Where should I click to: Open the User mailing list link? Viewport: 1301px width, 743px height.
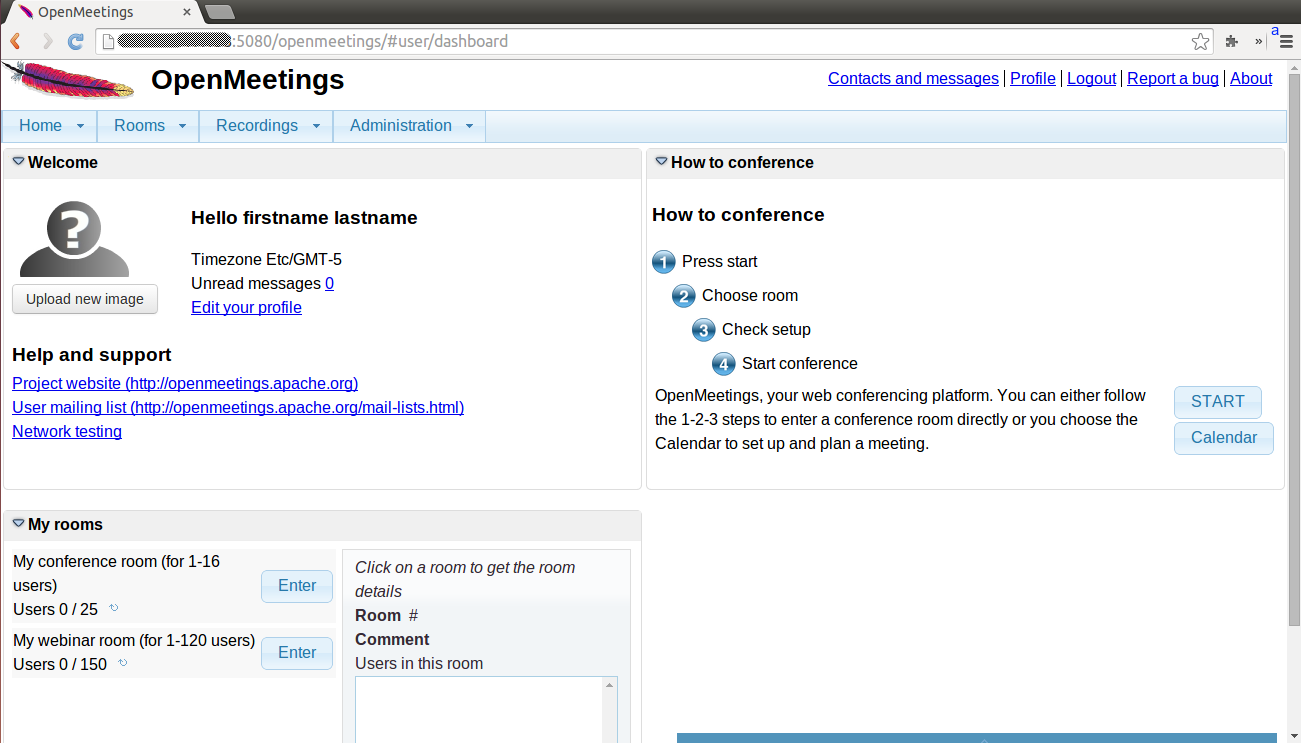pyautogui.click(x=238, y=408)
